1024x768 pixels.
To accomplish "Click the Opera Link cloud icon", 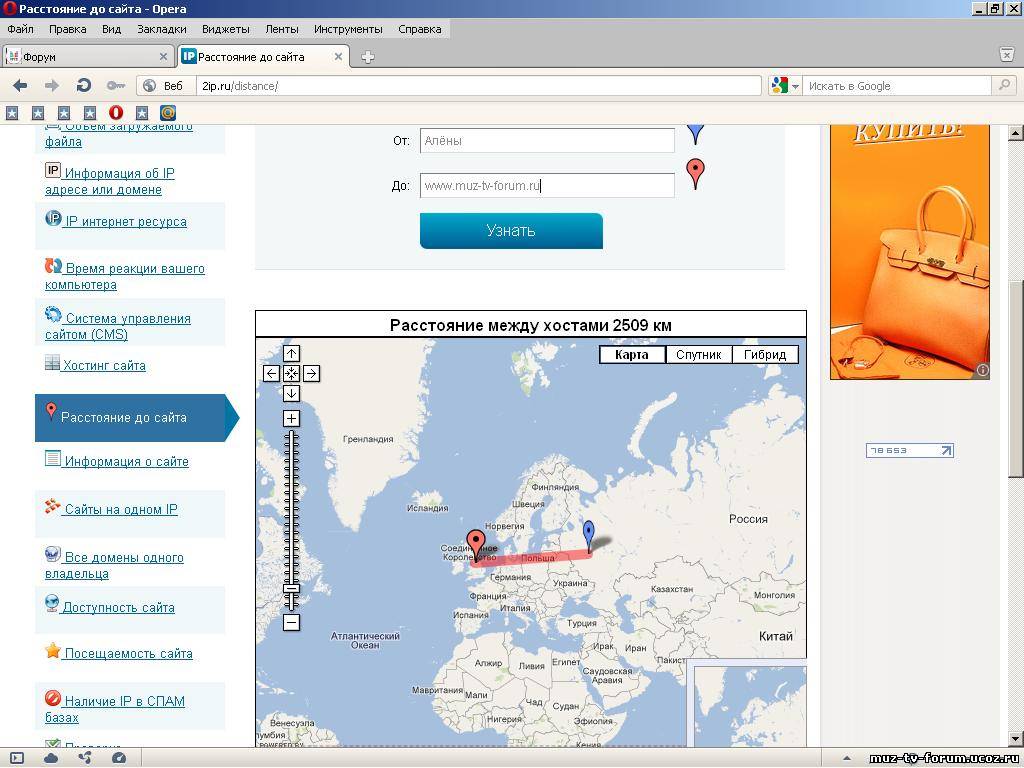I will [x=51, y=758].
